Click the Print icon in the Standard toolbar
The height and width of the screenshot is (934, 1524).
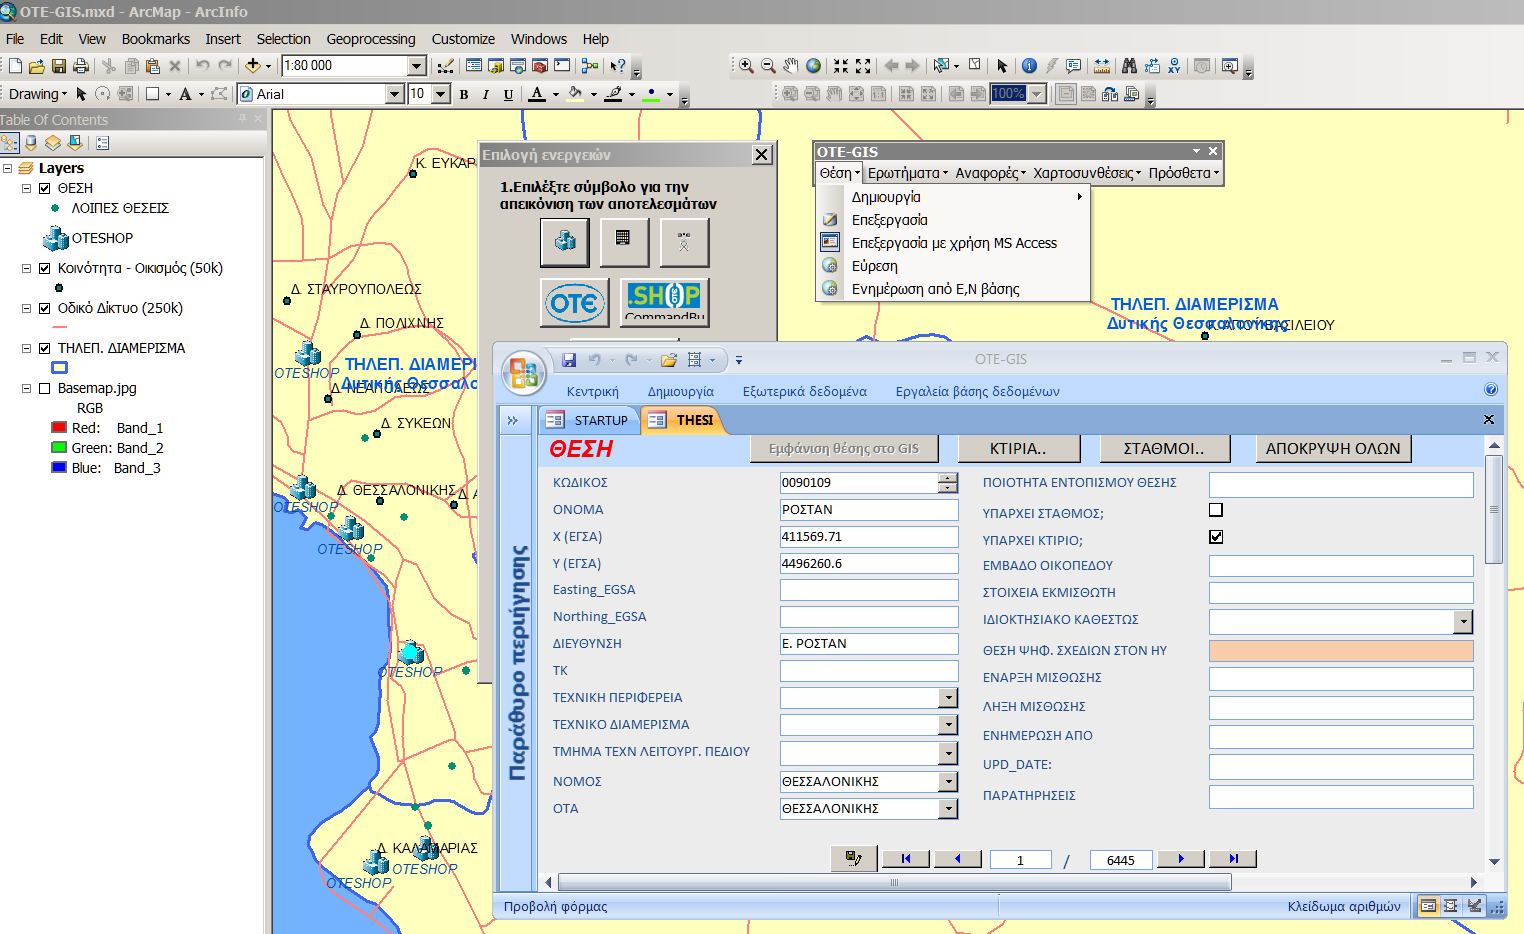[81, 66]
